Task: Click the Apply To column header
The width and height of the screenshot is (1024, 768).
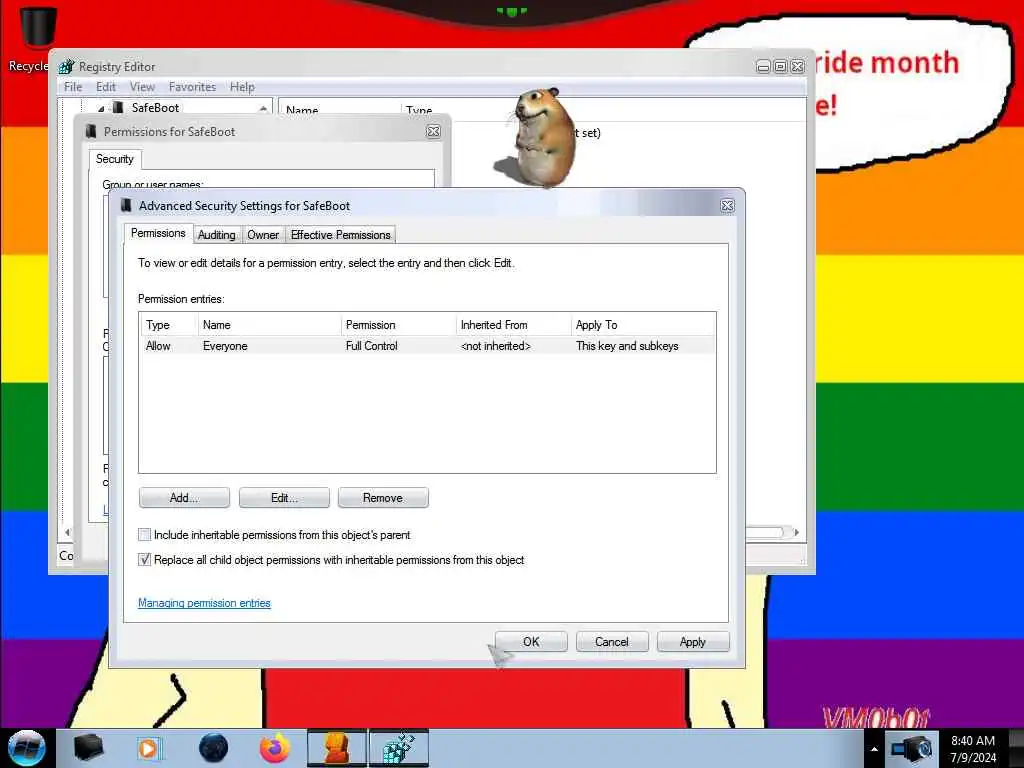Action: (643, 325)
